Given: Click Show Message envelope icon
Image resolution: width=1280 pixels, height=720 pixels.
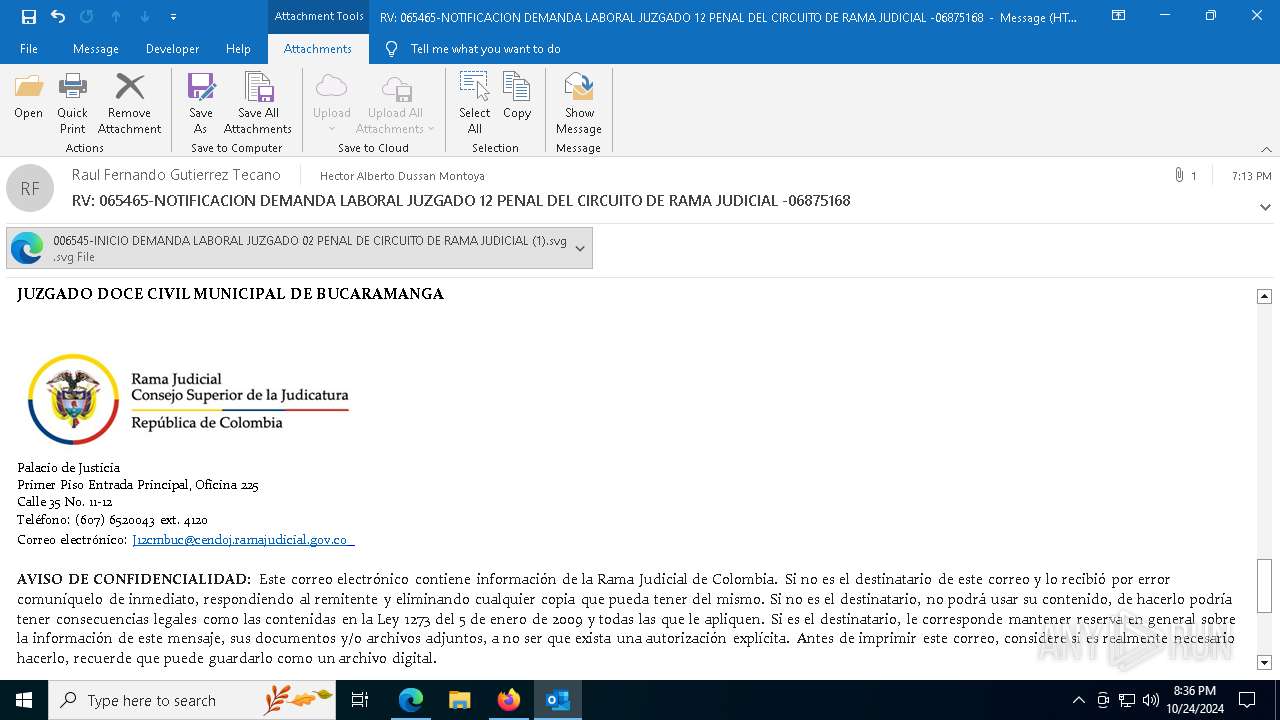Looking at the screenshot, I should pyautogui.click(x=578, y=103).
